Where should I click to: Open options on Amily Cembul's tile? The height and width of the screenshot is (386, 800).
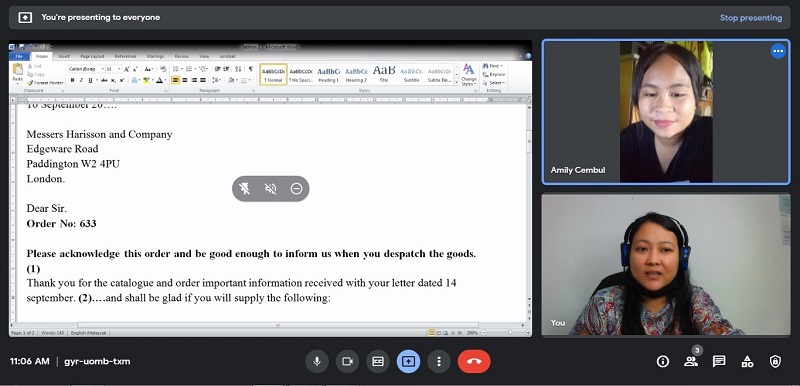pos(778,52)
